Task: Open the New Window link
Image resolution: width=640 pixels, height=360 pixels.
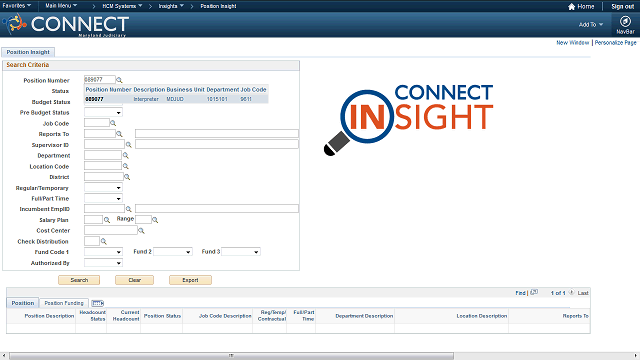Action: 573,42
